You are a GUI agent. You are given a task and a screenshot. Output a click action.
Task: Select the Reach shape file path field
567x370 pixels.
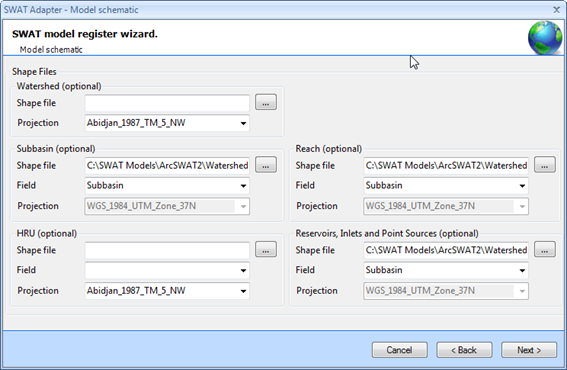click(446, 166)
